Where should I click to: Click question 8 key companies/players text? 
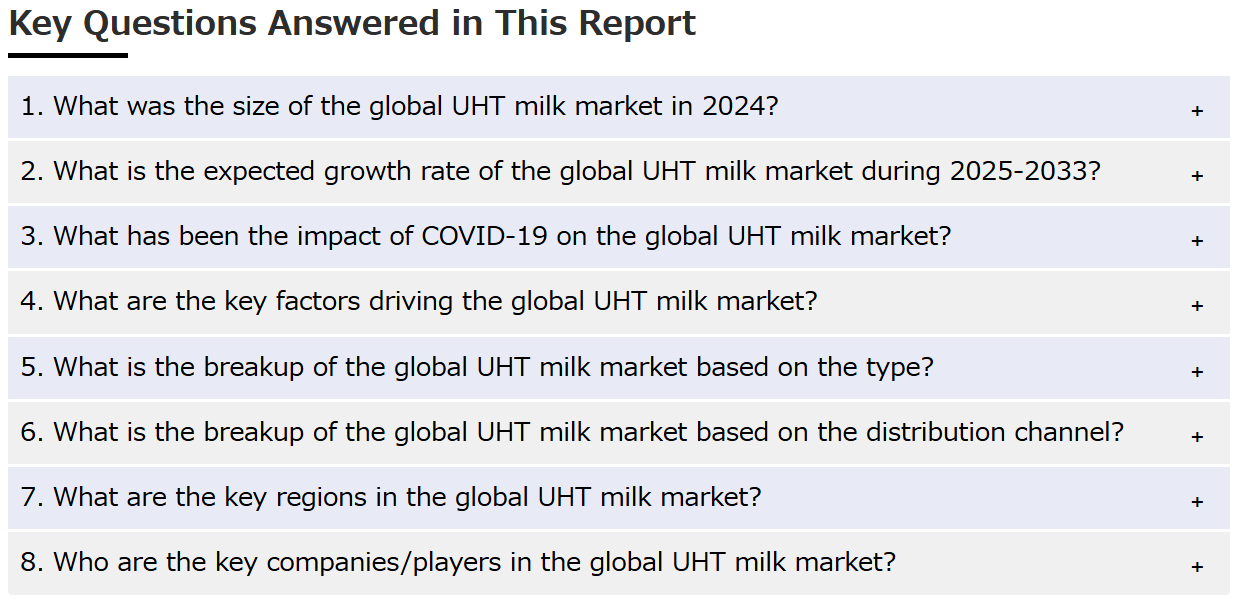pos(458,562)
